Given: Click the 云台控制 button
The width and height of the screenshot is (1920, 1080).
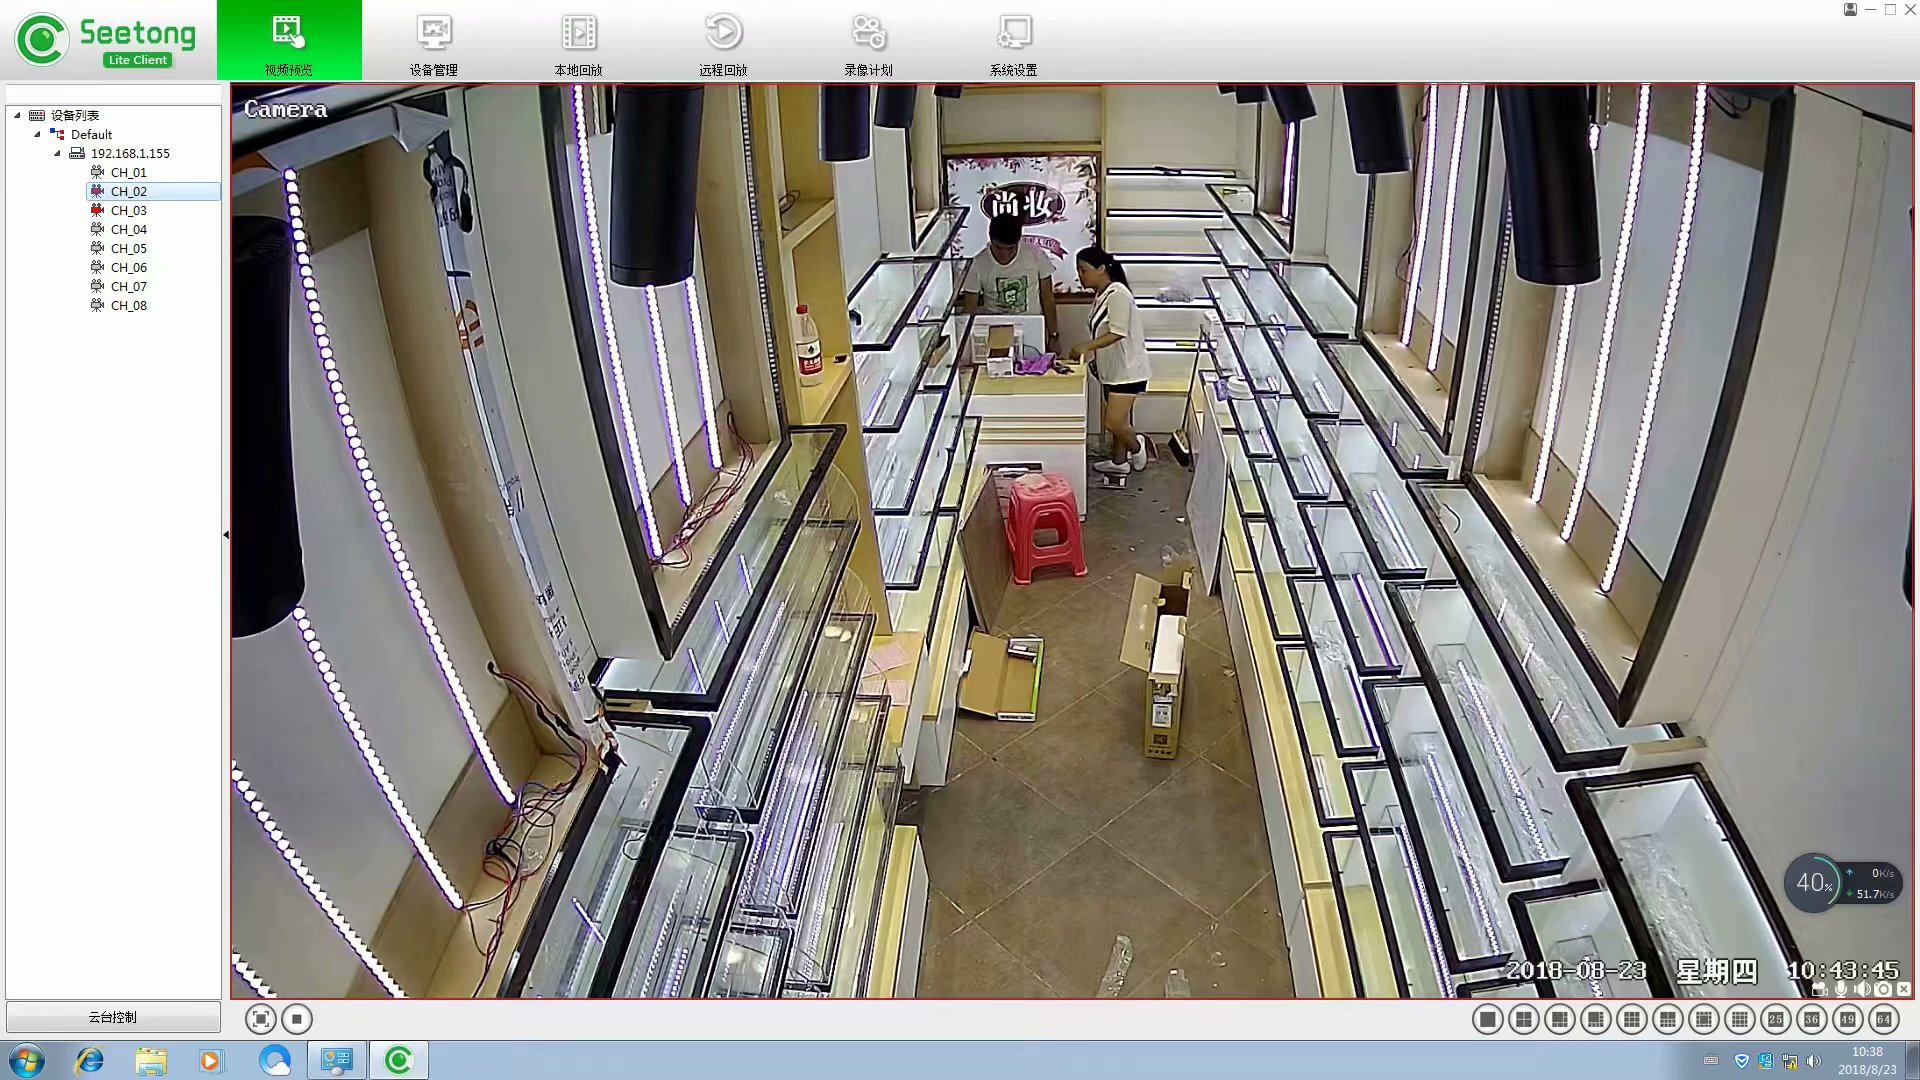Looking at the screenshot, I should [x=113, y=1017].
